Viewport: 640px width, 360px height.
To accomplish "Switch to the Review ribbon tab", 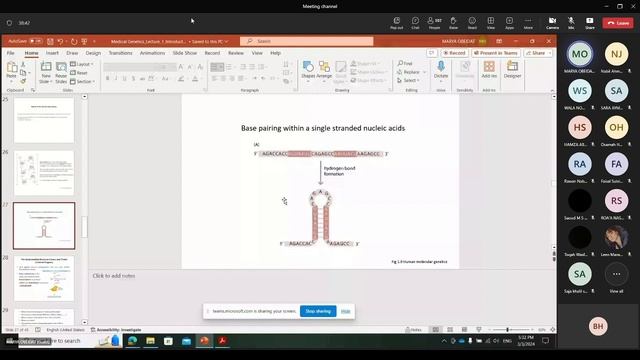I will 236,53.
